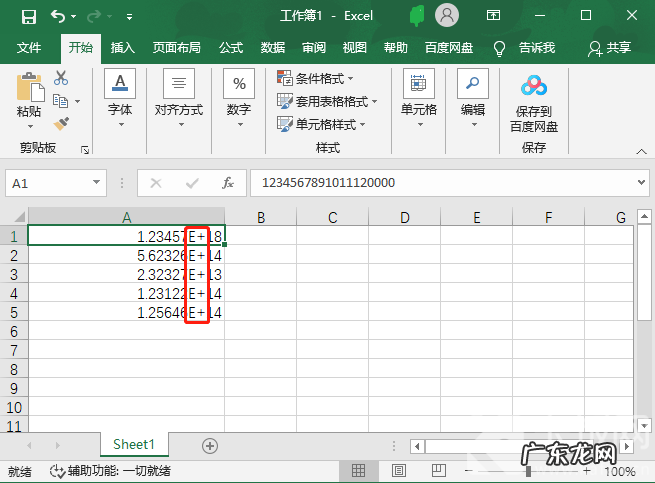Select column A header
The height and width of the screenshot is (483, 655).
point(127,217)
